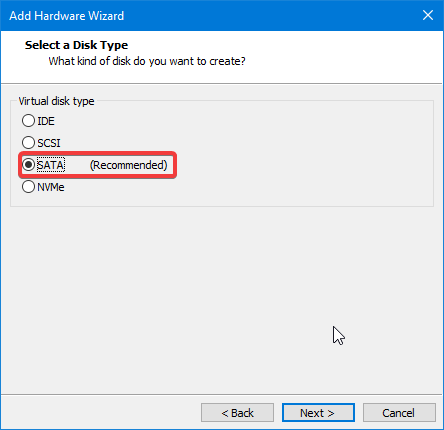Click the 'What kind of disk' subtitle
444x430 pixels.
click(147, 61)
